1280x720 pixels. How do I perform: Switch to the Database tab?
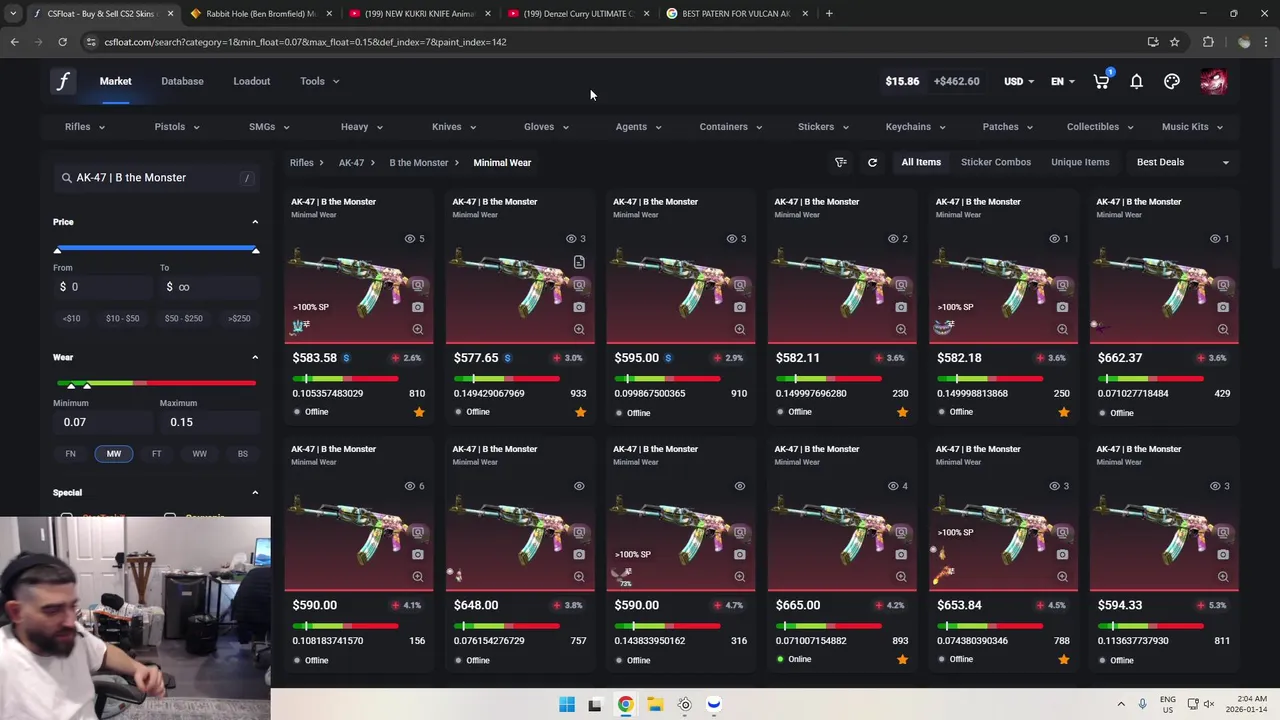click(182, 81)
